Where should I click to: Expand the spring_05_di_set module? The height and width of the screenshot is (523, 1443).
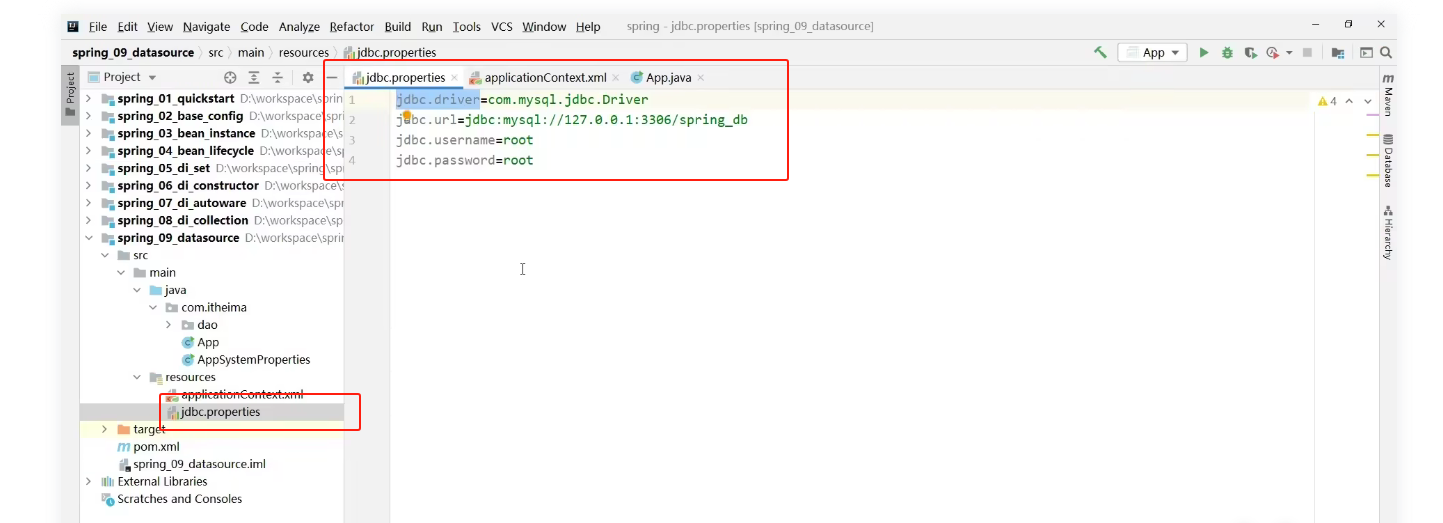coord(88,168)
